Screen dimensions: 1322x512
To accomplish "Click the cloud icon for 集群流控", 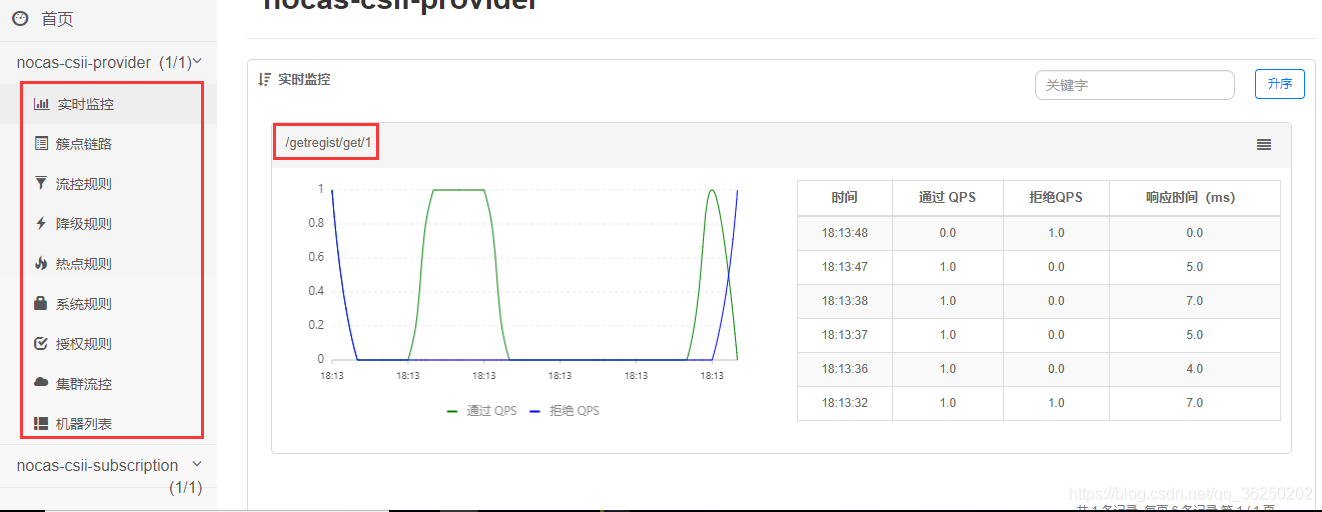I will [x=41, y=382].
